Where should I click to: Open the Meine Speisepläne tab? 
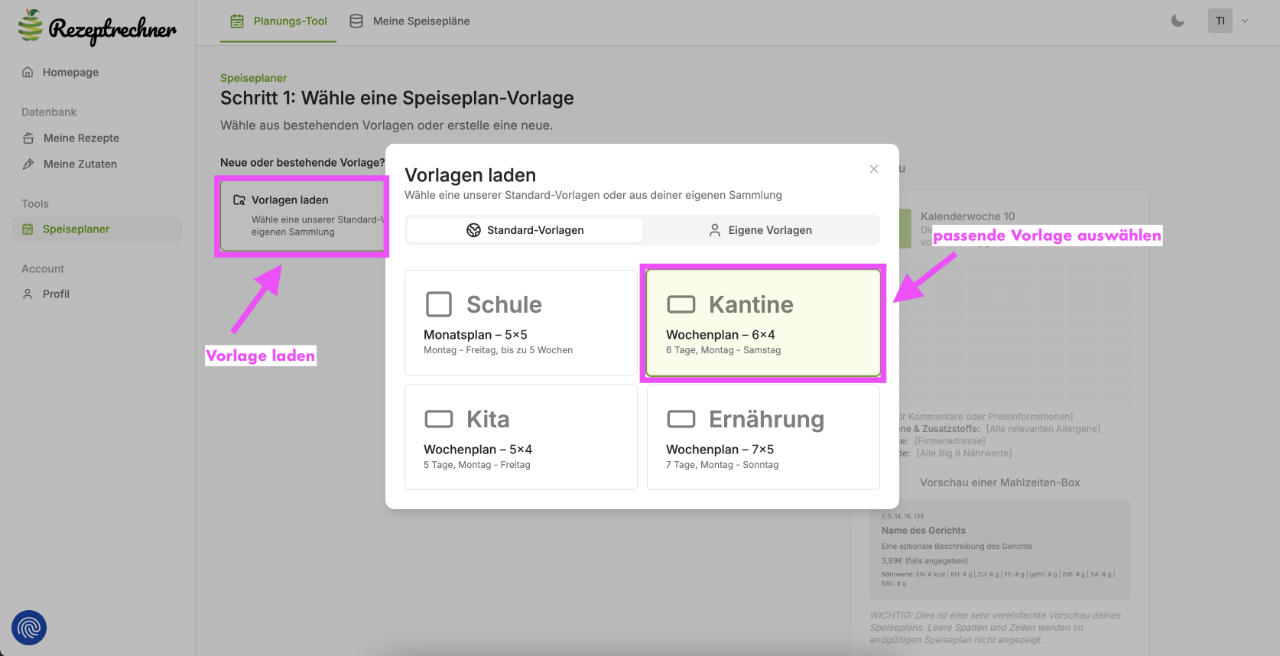click(410, 19)
